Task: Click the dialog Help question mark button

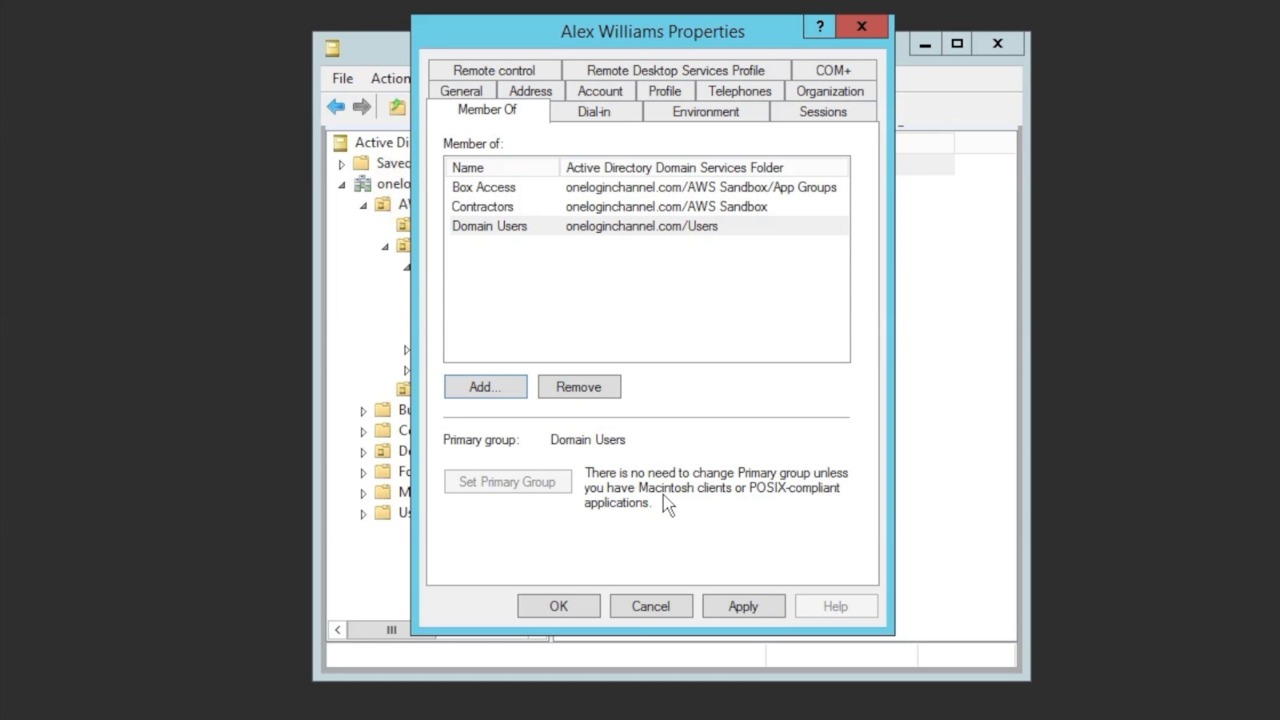Action: click(x=820, y=27)
